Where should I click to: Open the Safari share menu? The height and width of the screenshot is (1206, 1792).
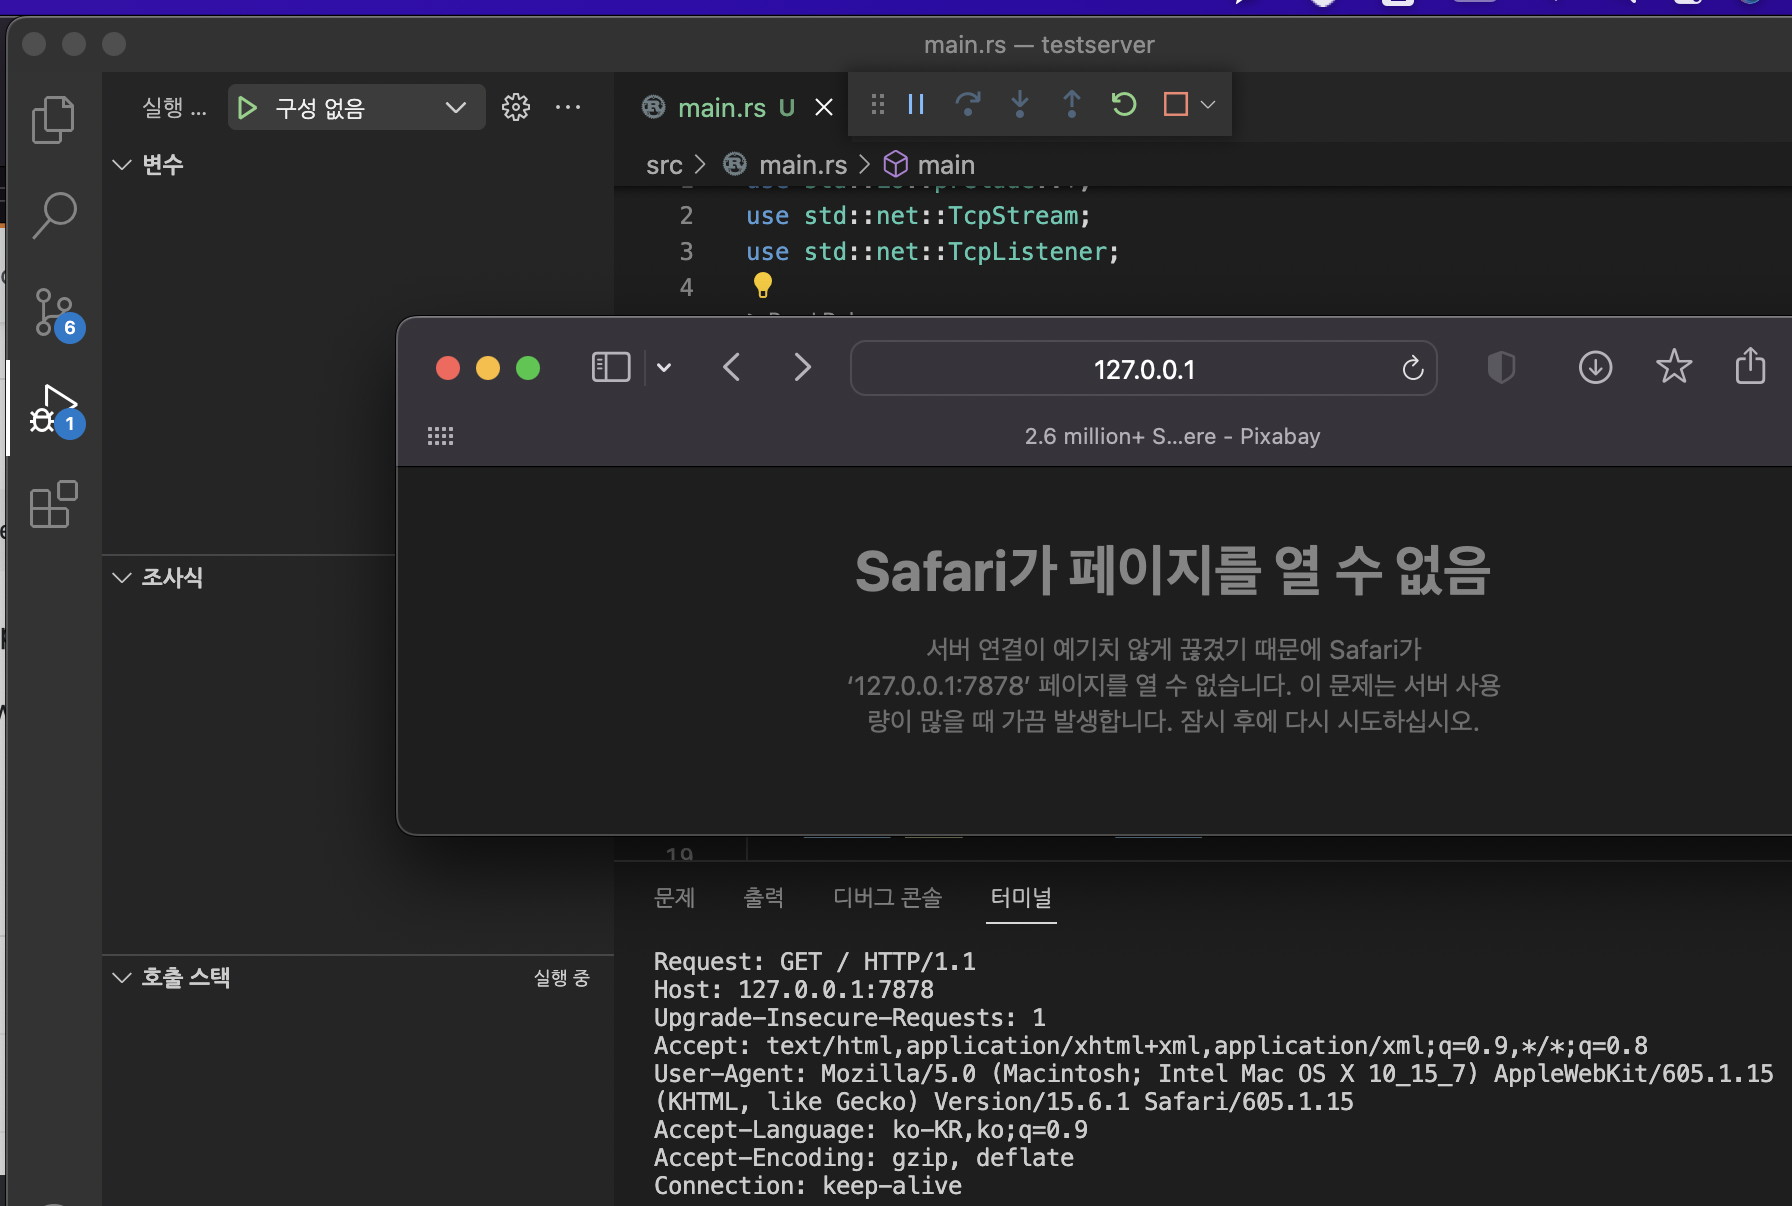point(1750,365)
